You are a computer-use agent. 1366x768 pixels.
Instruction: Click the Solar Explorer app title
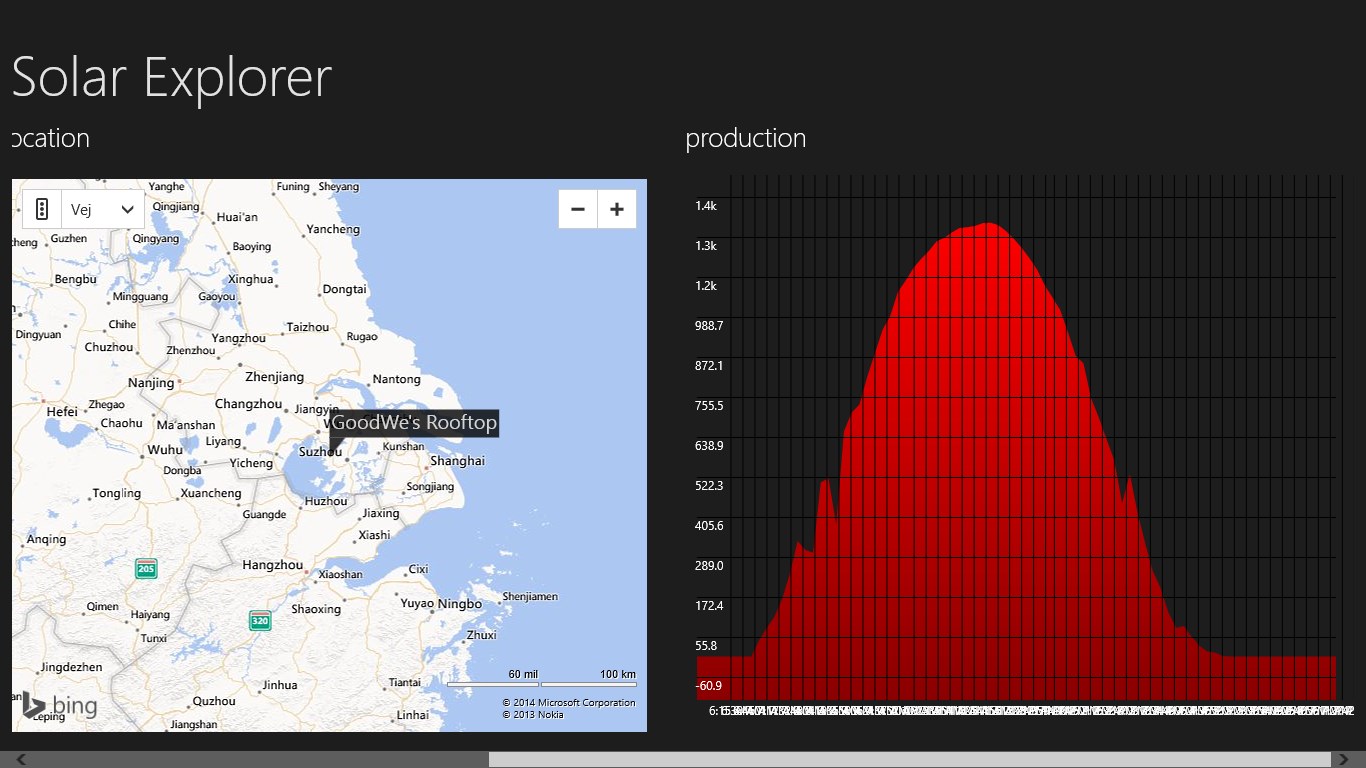171,77
